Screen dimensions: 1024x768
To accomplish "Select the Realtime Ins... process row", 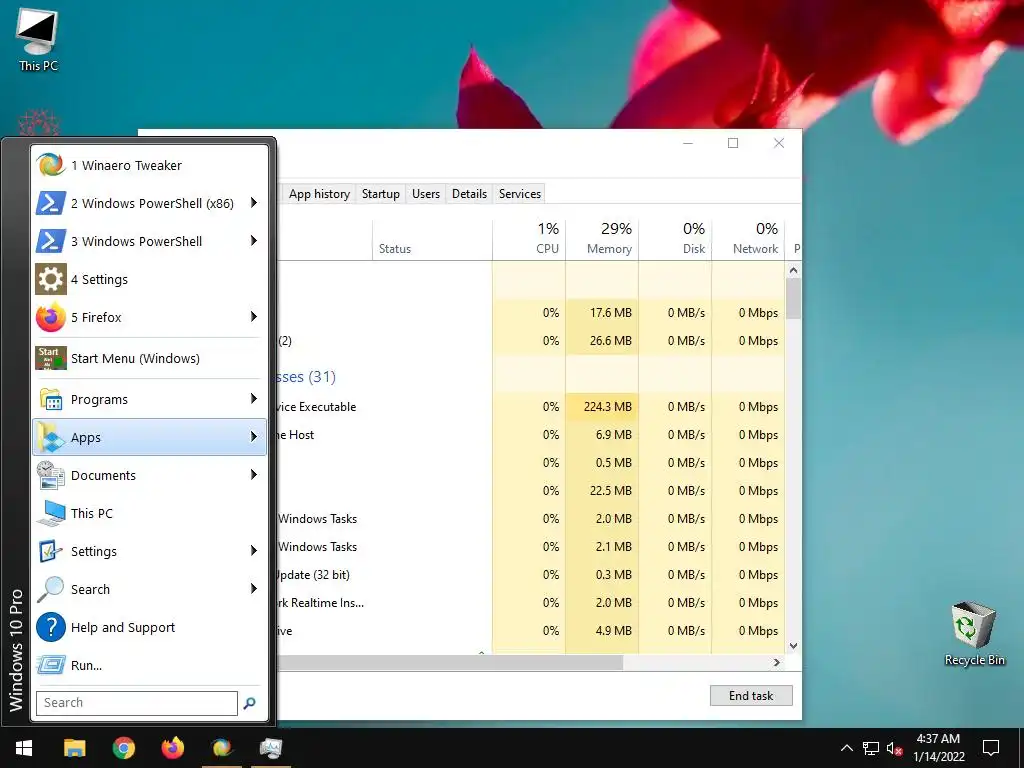I will [x=531, y=603].
